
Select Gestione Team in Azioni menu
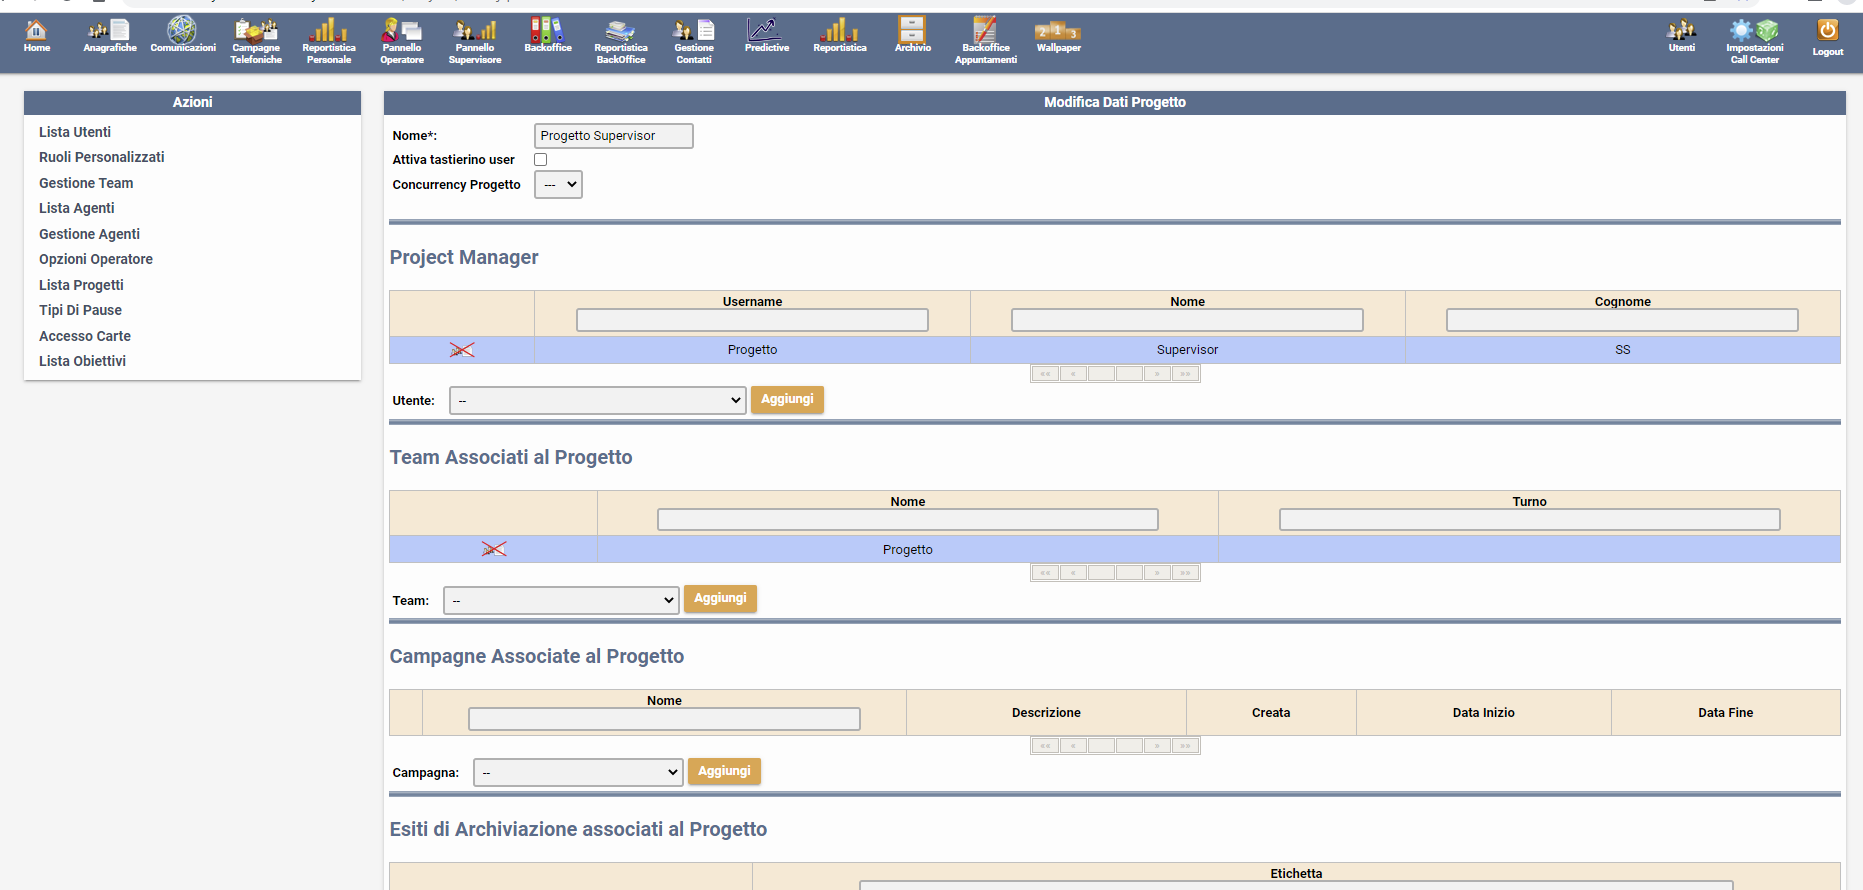click(x=86, y=183)
